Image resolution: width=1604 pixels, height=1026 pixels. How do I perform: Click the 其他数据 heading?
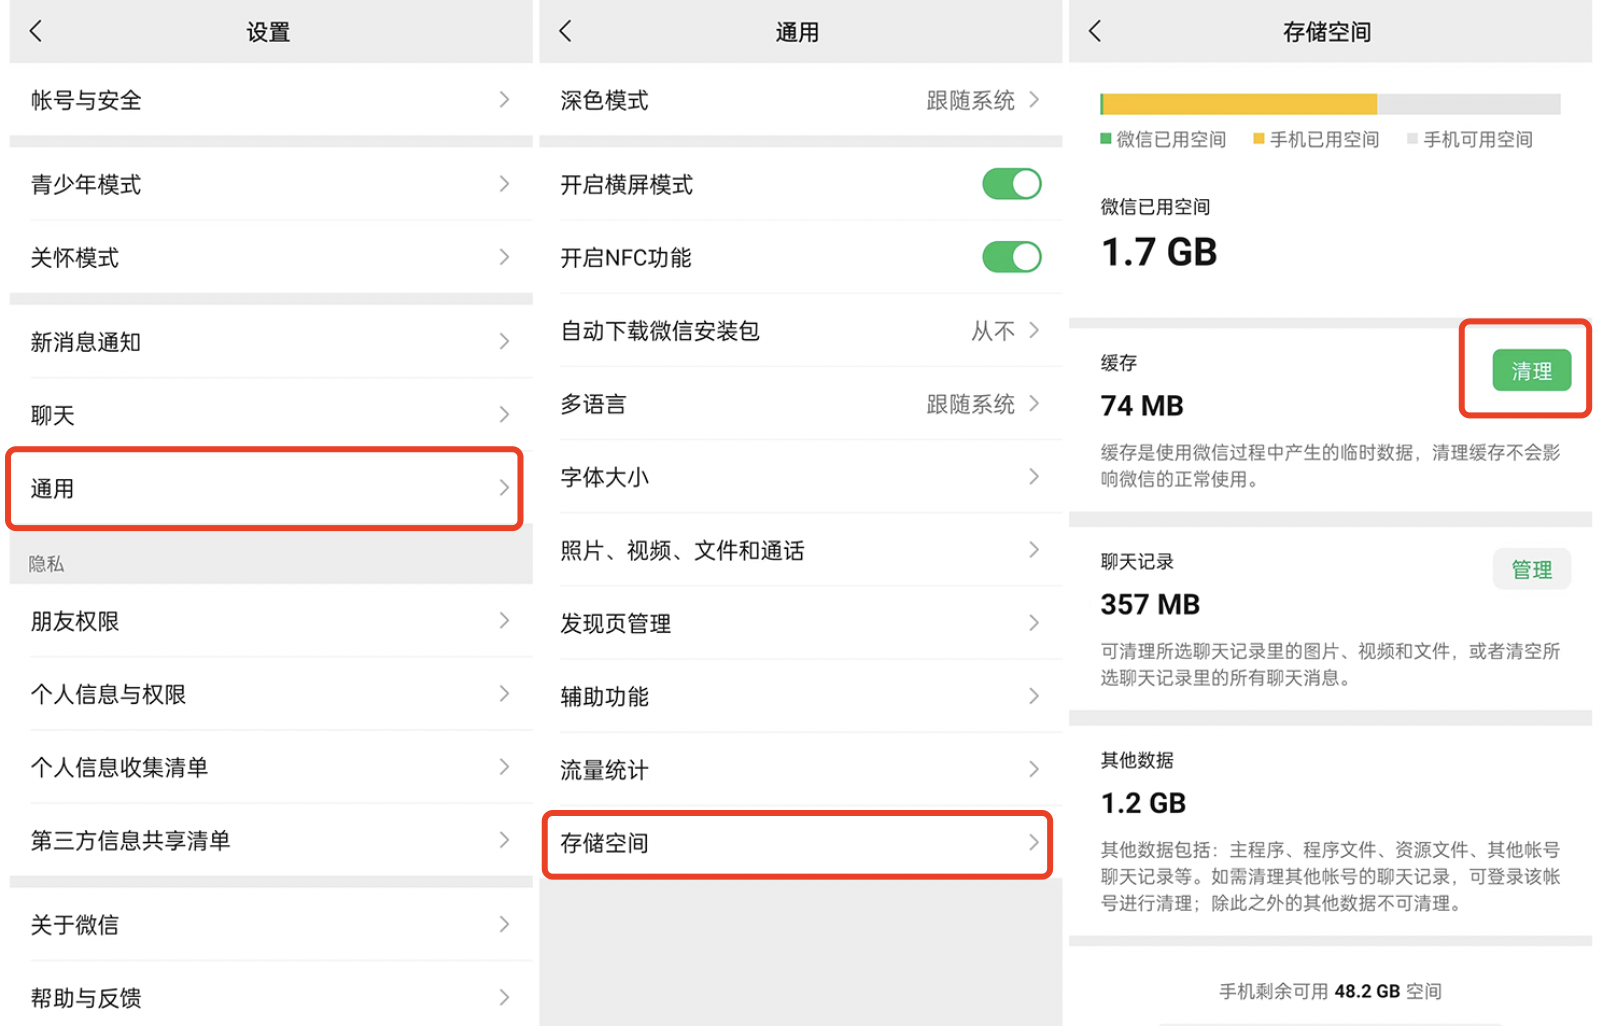(1137, 760)
